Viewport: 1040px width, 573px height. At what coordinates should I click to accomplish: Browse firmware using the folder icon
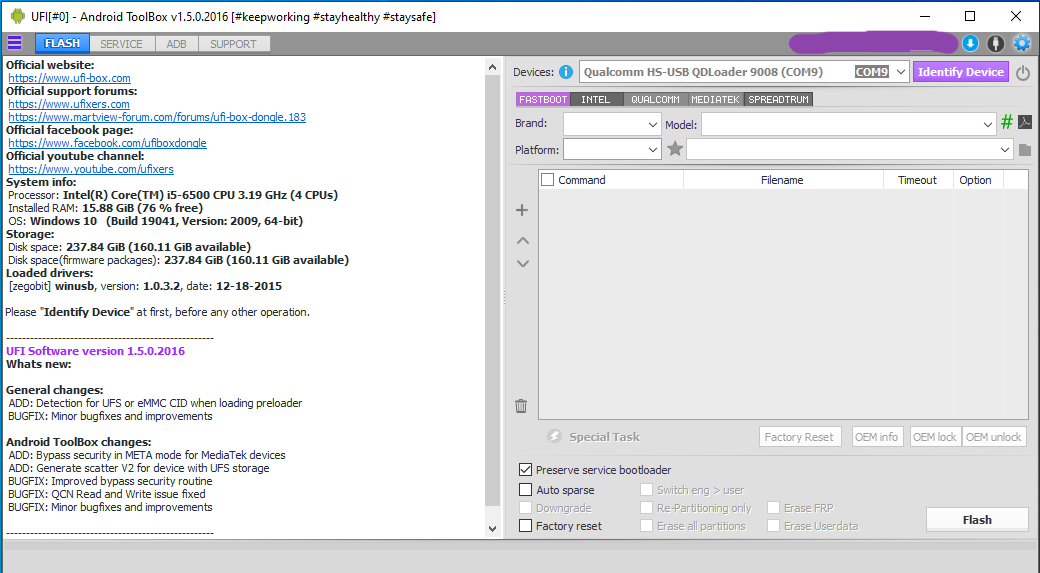[1025, 150]
